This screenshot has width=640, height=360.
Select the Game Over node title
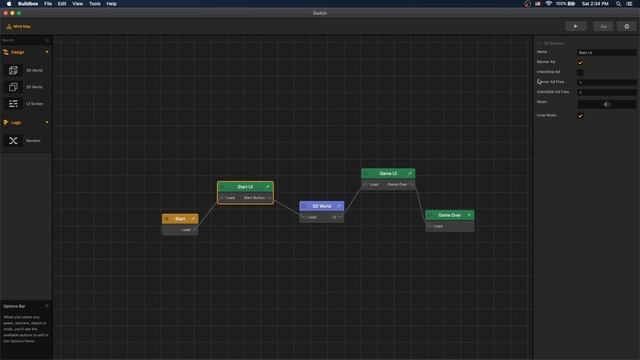[449, 215]
